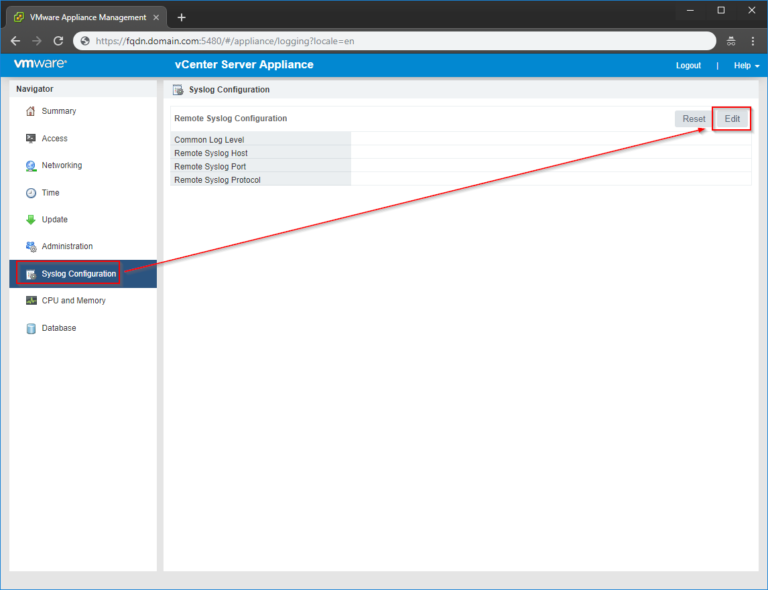768x590 pixels.
Task: Select Syslog Configuration in the Navigator
Action: tap(78, 274)
